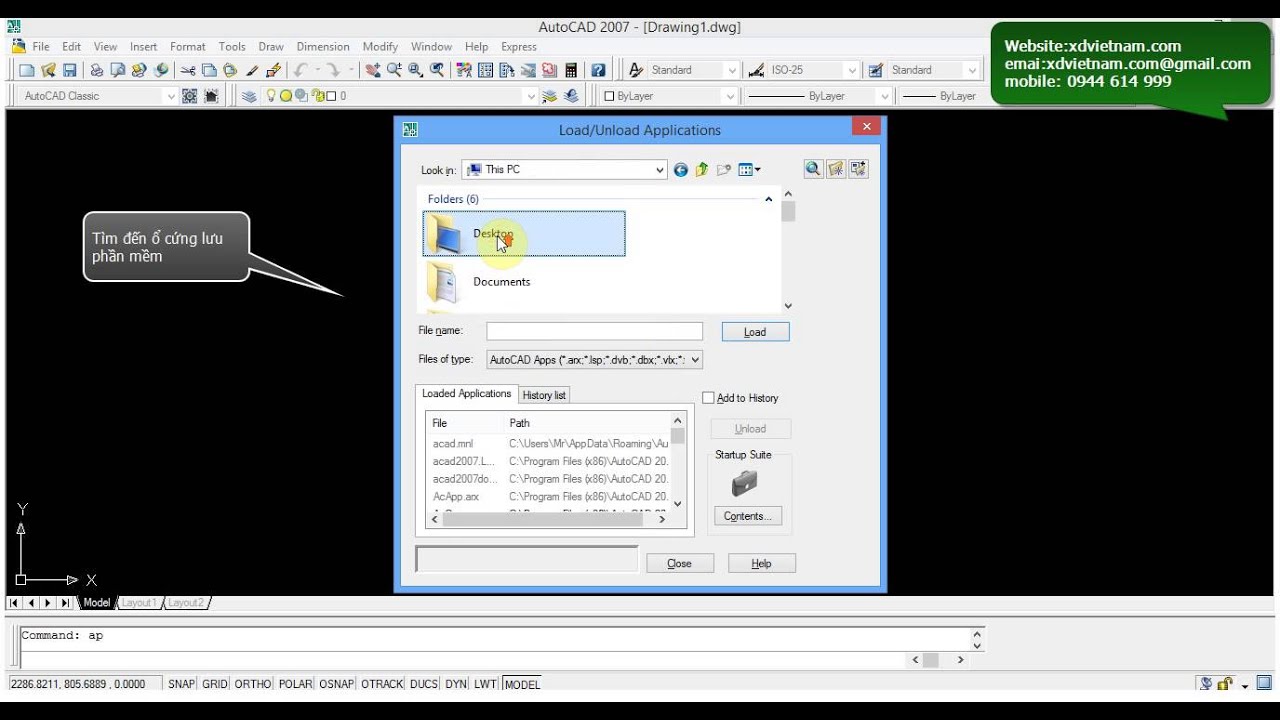Click the Plot printer icon
This screenshot has width=1280, height=720.
pyautogui.click(x=97, y=70)
